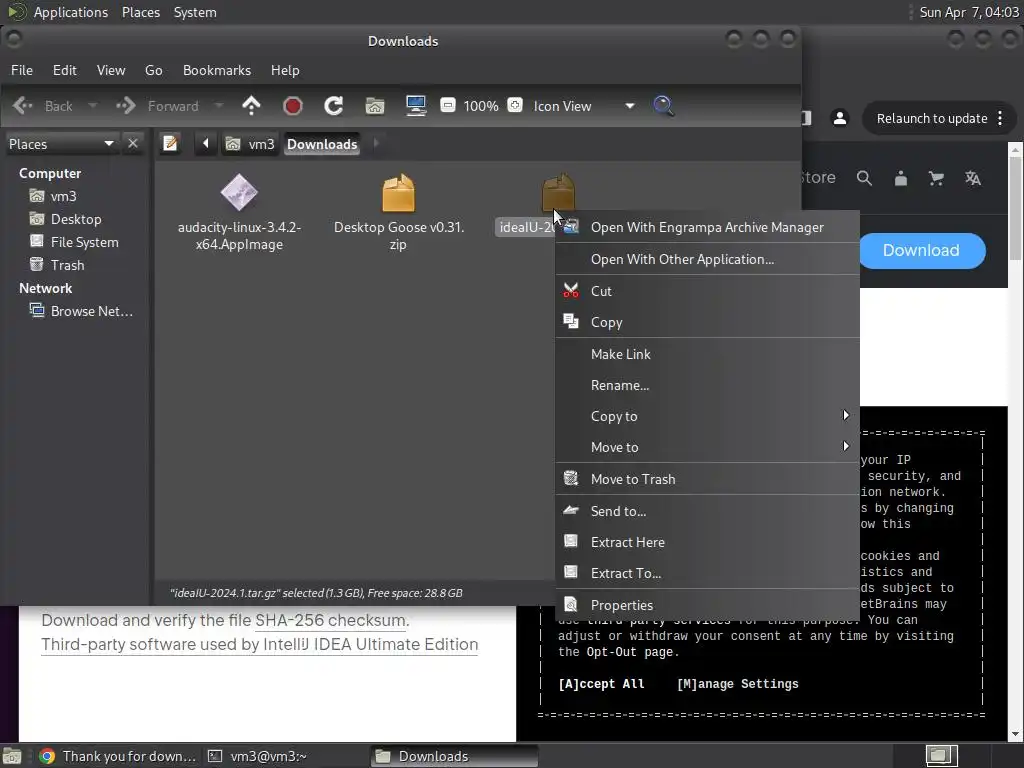1024x768 pixels.
Task: Choose Make Link in context menu
Action: coord(707,354)
